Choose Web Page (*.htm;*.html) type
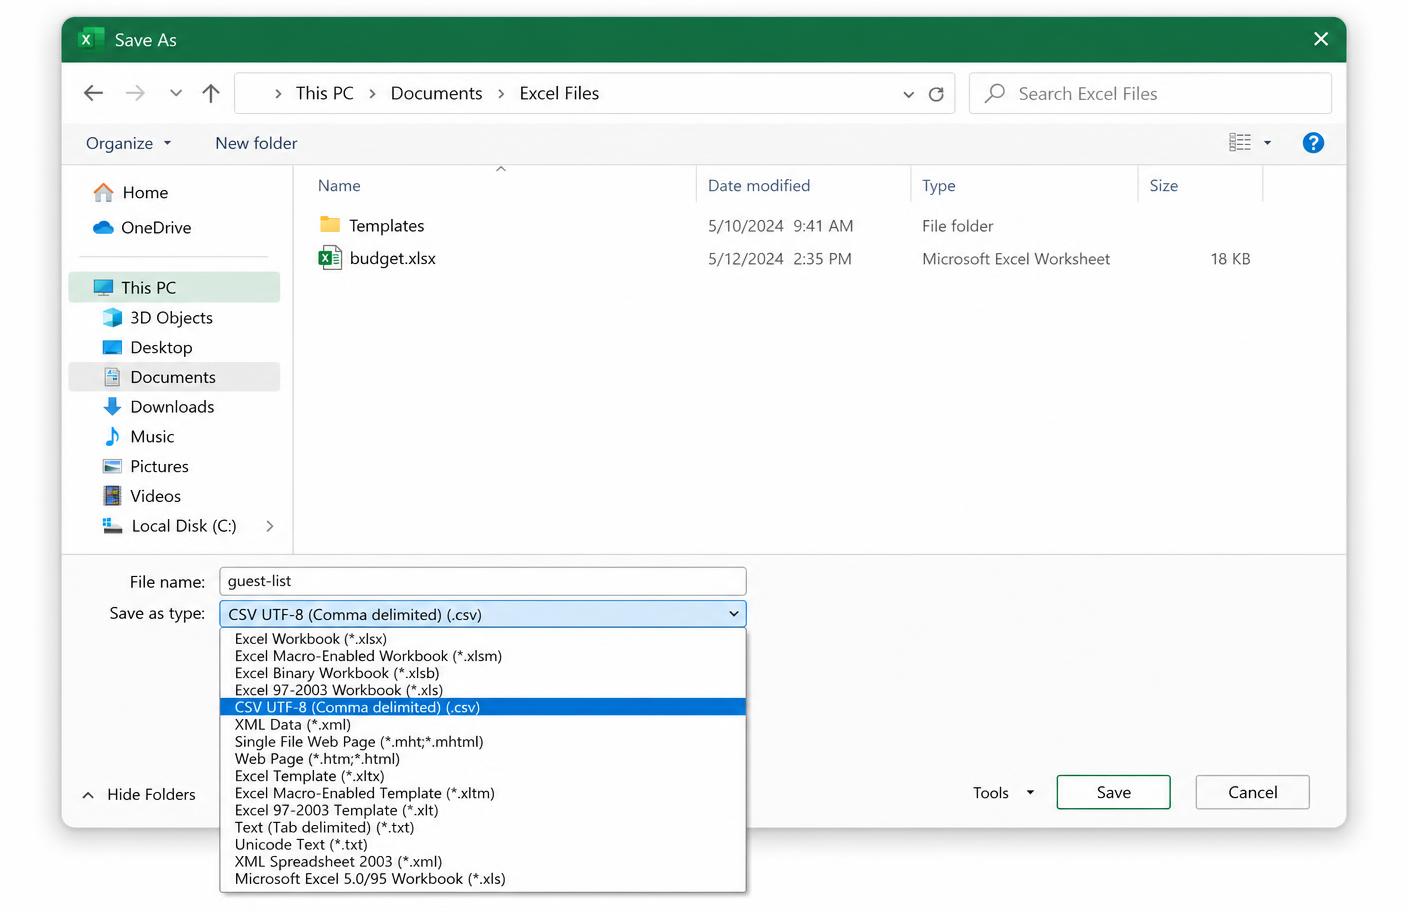Viewport: 1408px width, 912px height. click(483, 758)
